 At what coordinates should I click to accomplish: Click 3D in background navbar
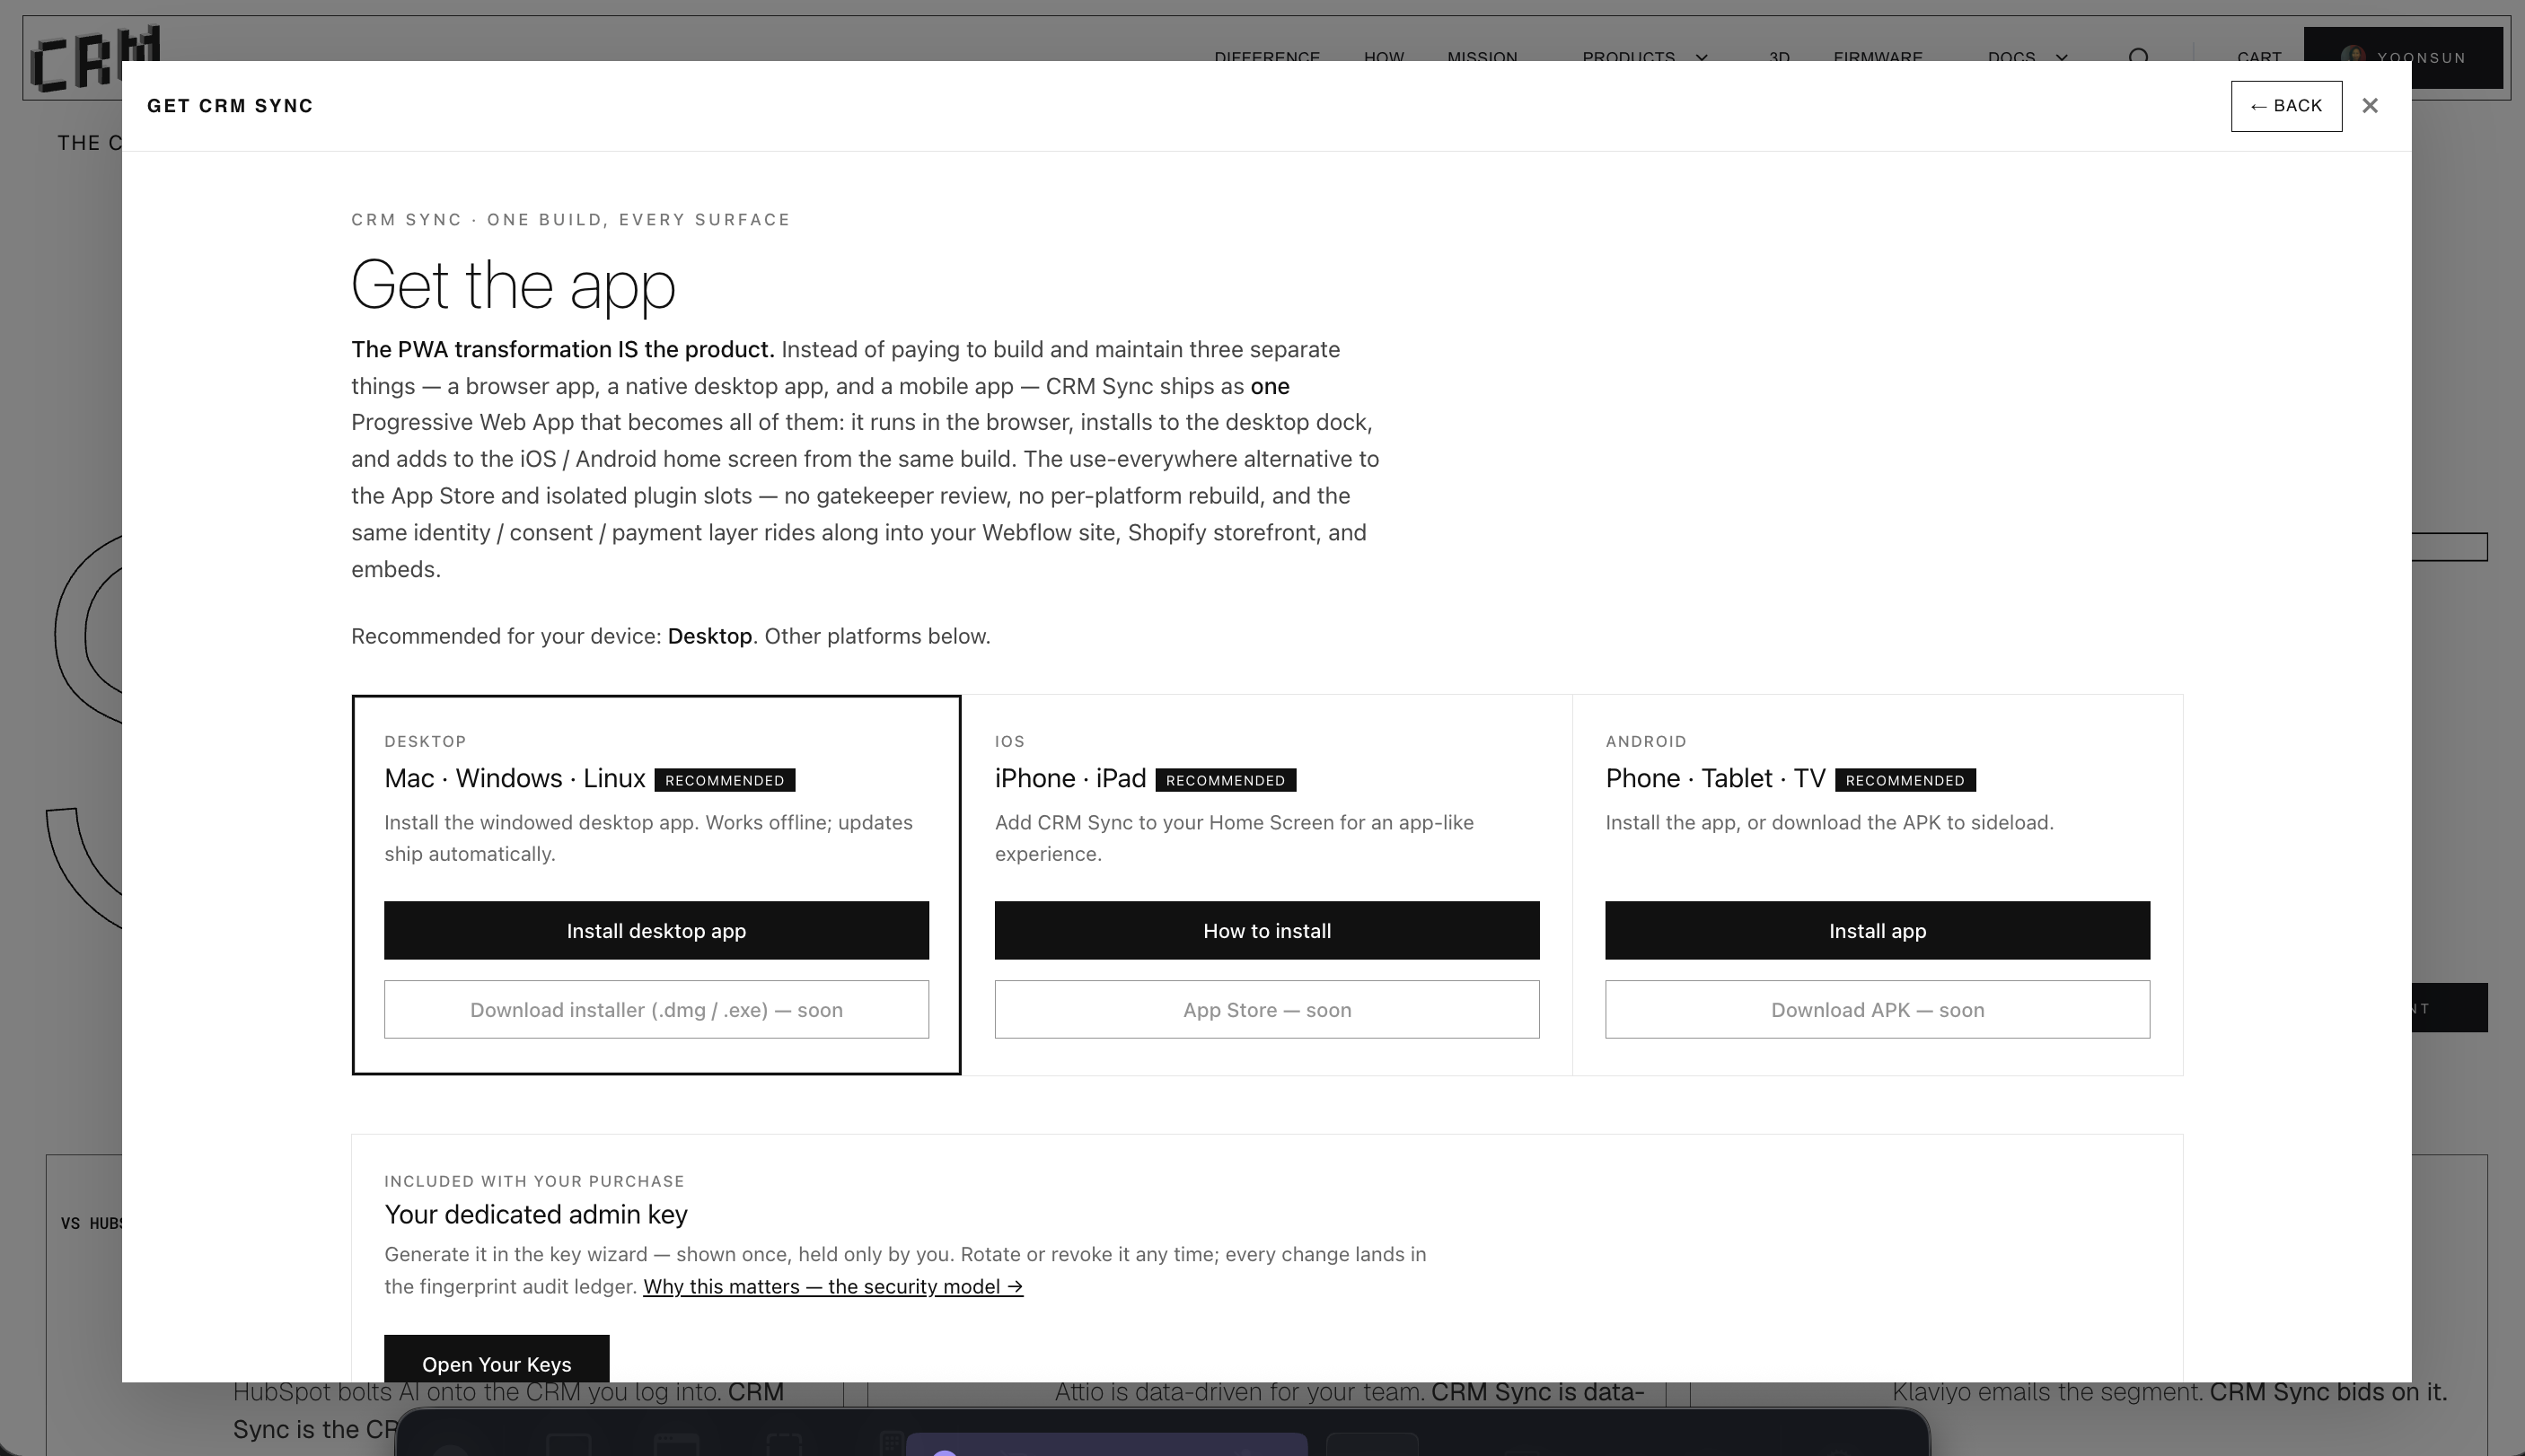(x=1779, y=56)
